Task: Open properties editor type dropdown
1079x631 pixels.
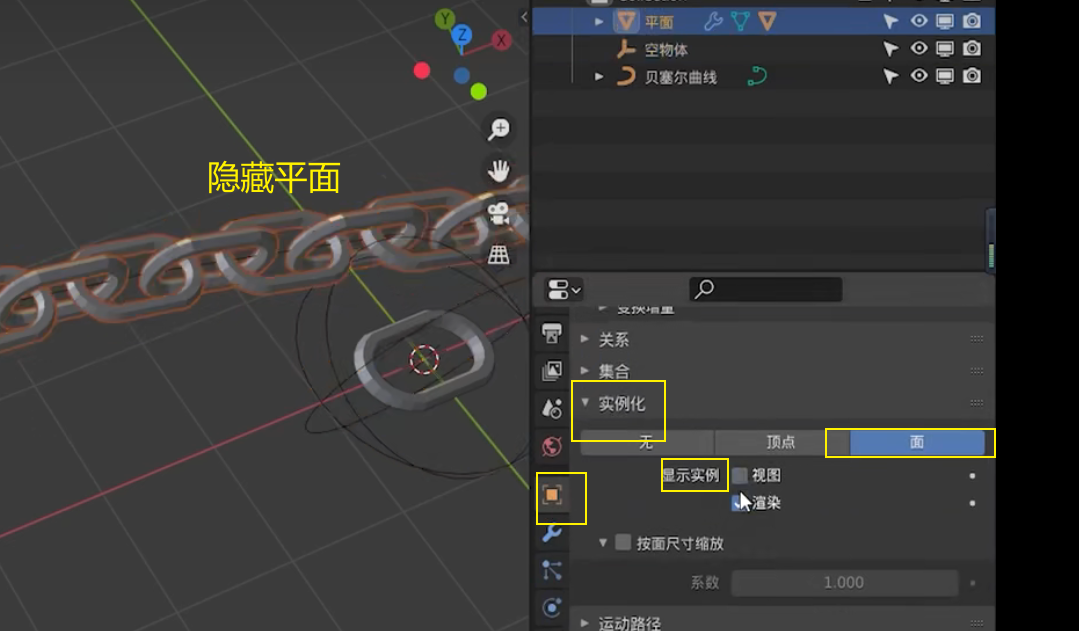Action: point(564,290)
